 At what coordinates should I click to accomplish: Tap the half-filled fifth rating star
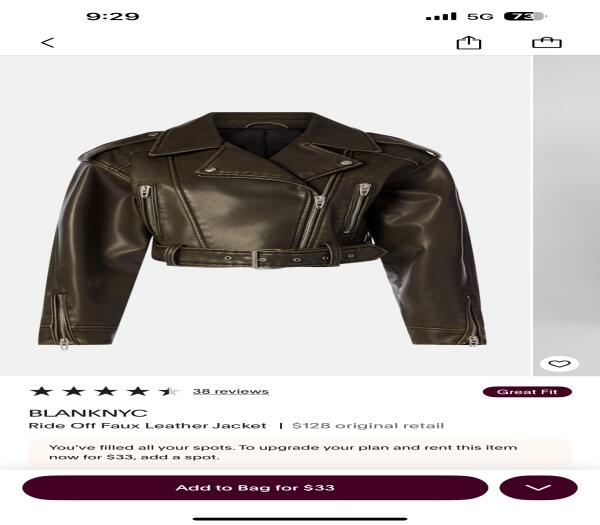click(x=169, y=391)
